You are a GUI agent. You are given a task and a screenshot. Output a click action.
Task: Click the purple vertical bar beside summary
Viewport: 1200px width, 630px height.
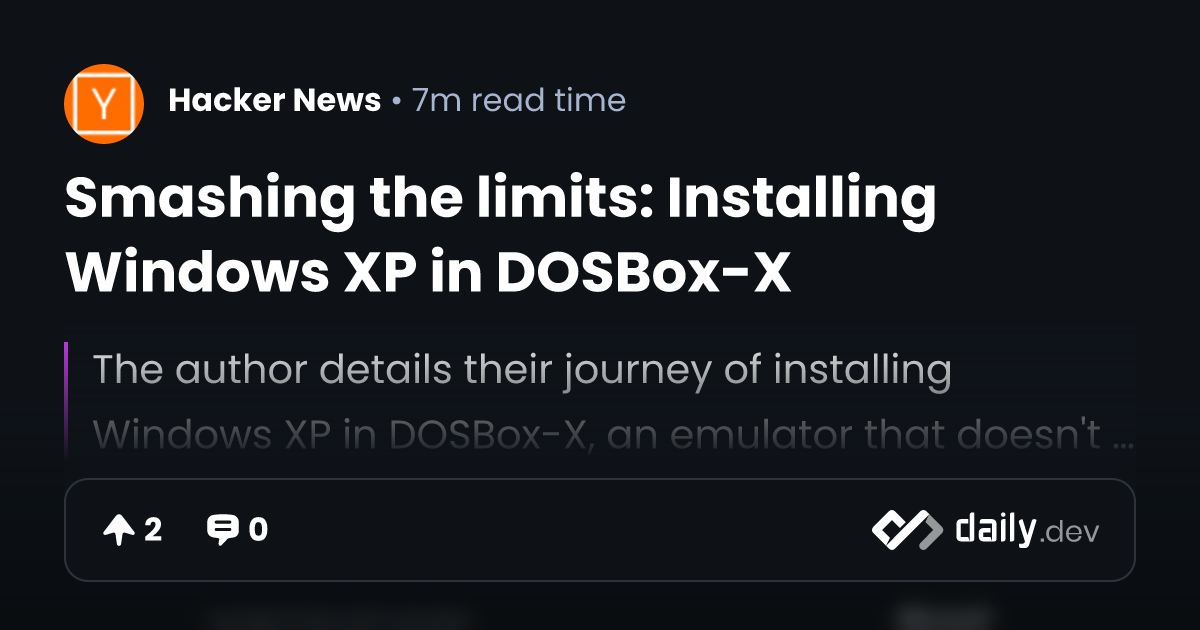66,400
